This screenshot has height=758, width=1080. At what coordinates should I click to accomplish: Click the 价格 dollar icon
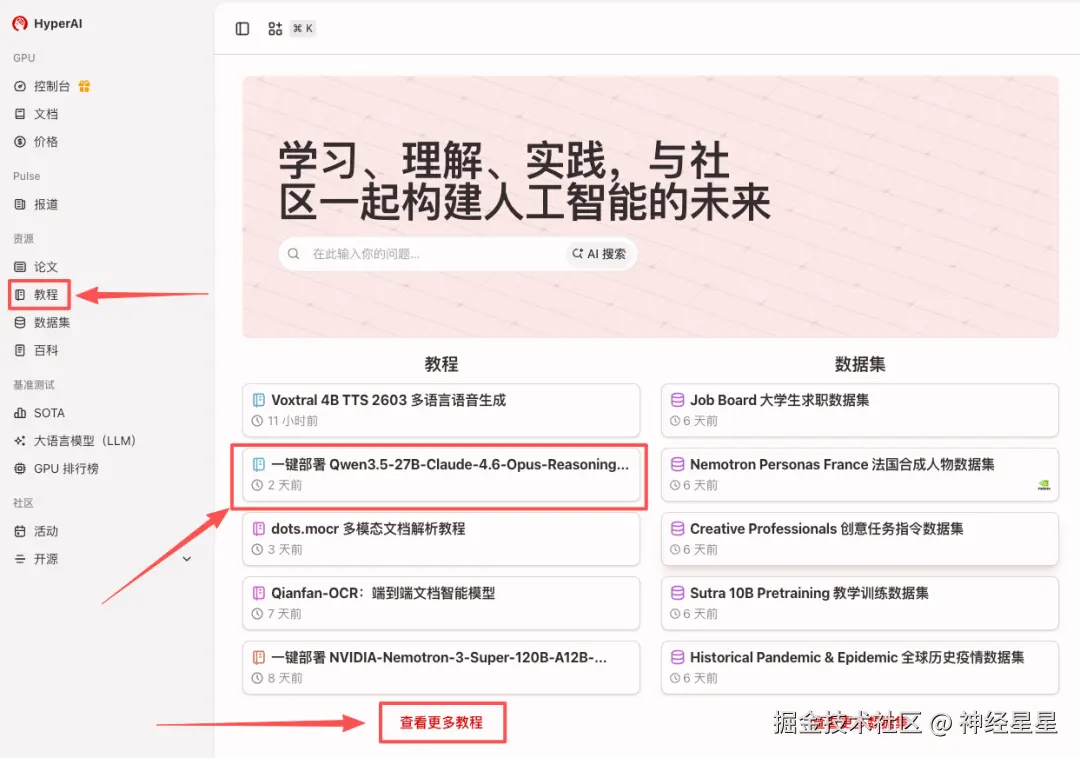(x=20, y=142)
